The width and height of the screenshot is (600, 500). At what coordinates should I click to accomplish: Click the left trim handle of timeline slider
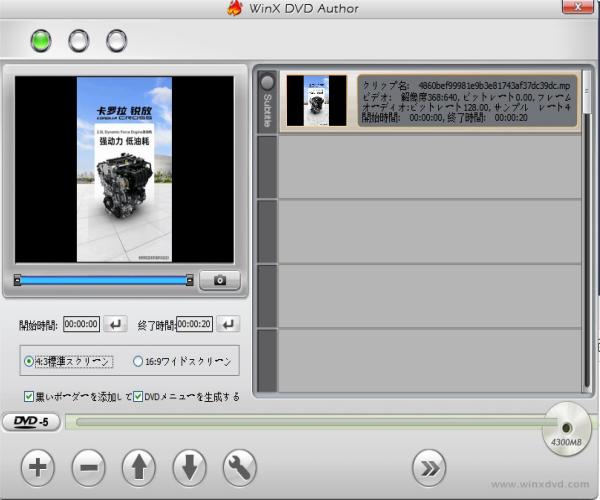click(17, 280)
